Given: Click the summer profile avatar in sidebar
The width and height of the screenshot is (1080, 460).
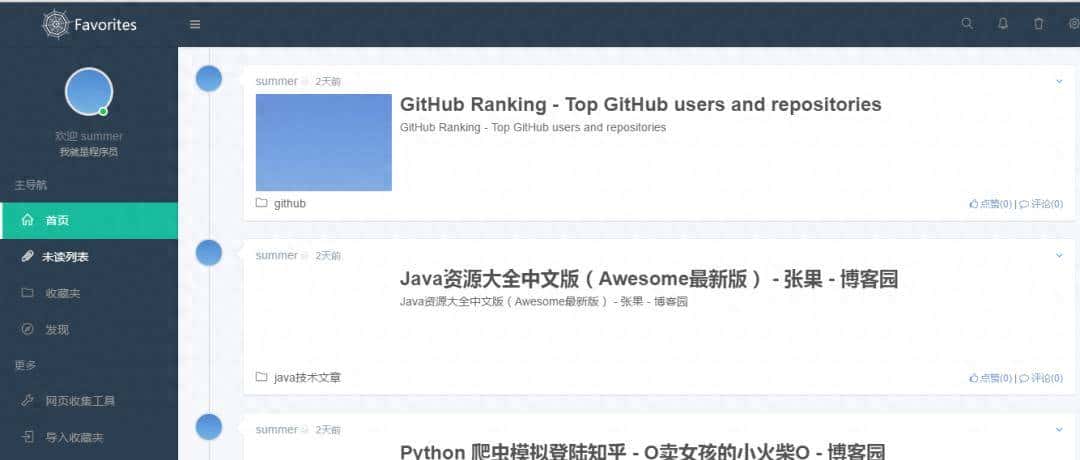Looking at the screenshot, I should pyautogui.click(x=89, y=91).
